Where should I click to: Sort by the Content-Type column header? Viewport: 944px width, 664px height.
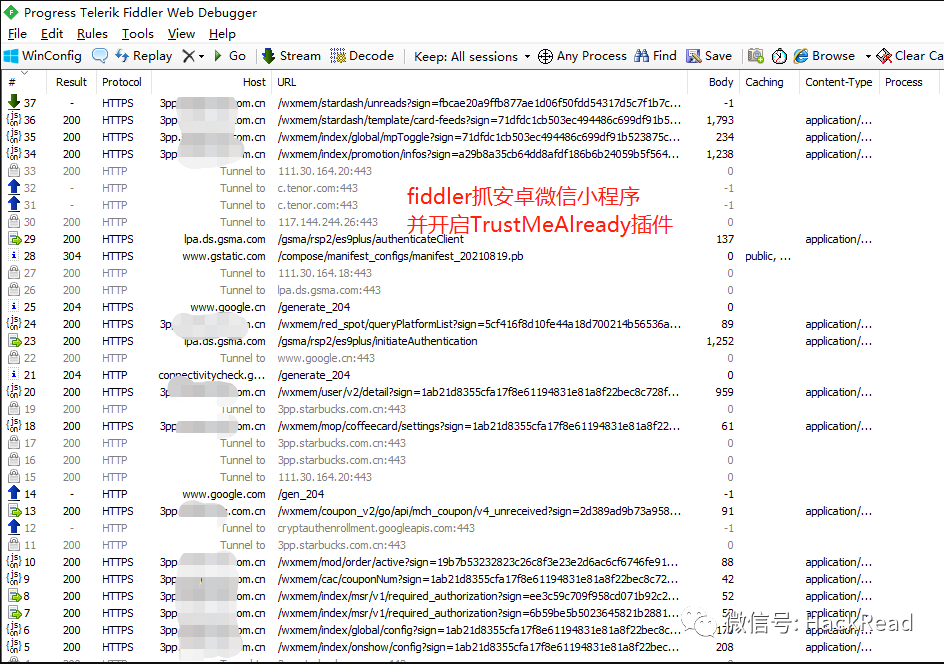[x=838, y=82]
